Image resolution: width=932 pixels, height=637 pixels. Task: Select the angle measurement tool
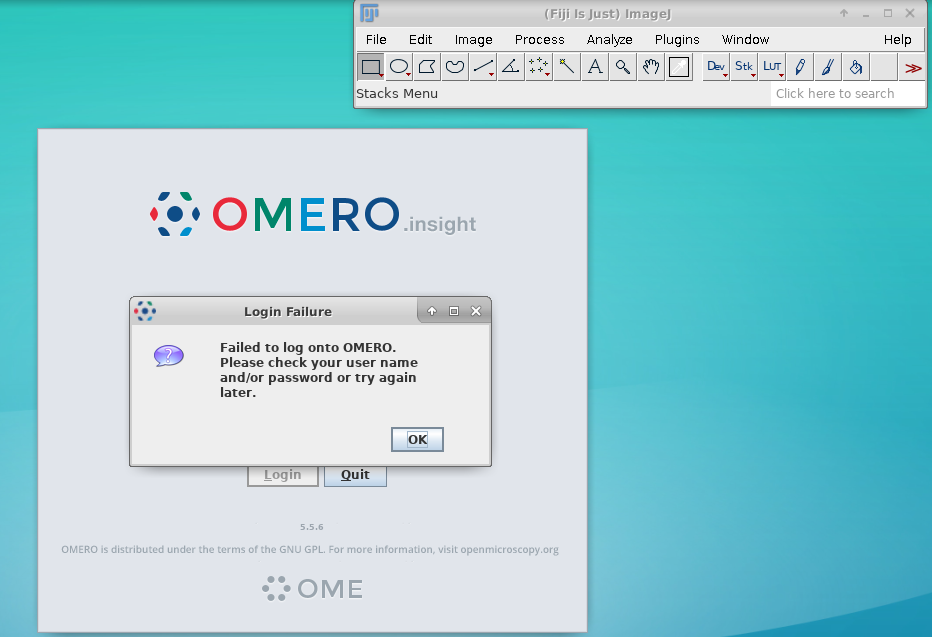pos(511,66)
